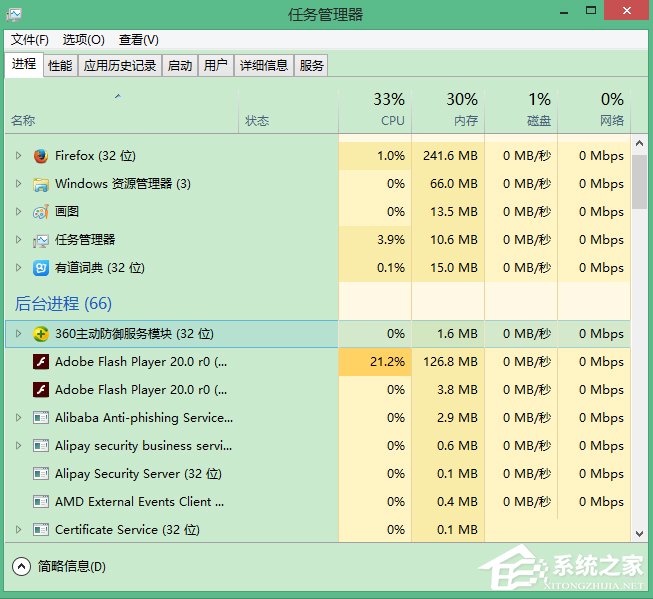Switch to the 详细信息 tab
The width and height of the screenshot is (653, 599).
coord(264,66)
